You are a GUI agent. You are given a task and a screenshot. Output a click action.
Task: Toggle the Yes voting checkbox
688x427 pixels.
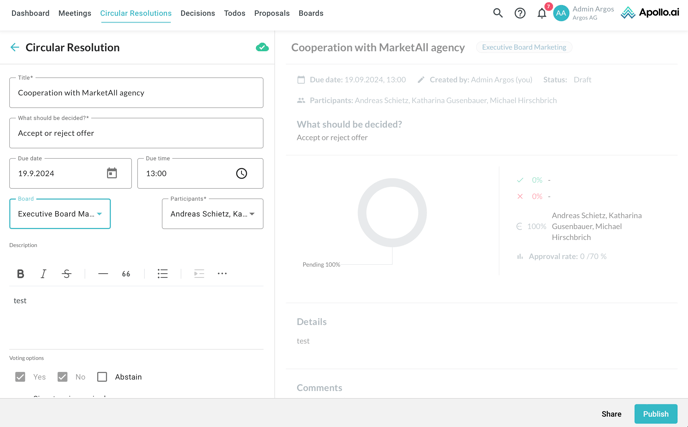pos(20,377)
